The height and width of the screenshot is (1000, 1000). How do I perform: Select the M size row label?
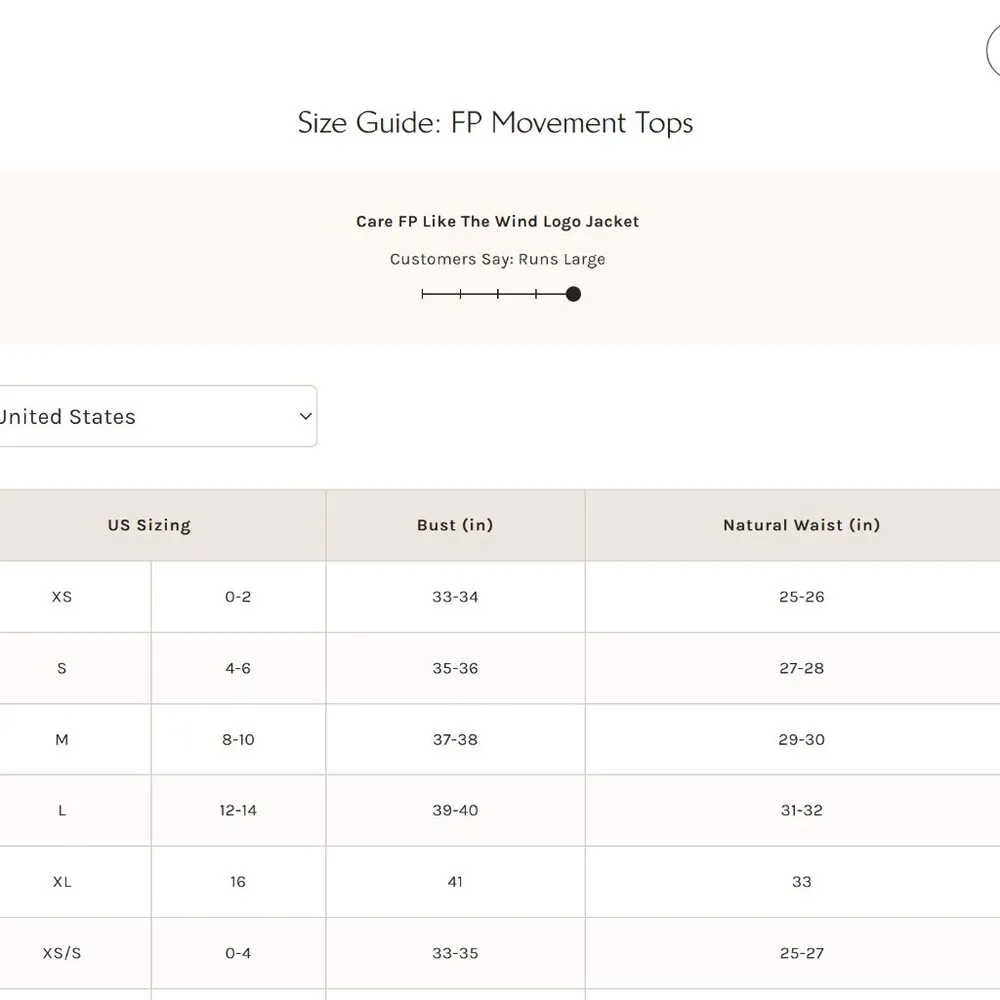(x=62, y=740)
